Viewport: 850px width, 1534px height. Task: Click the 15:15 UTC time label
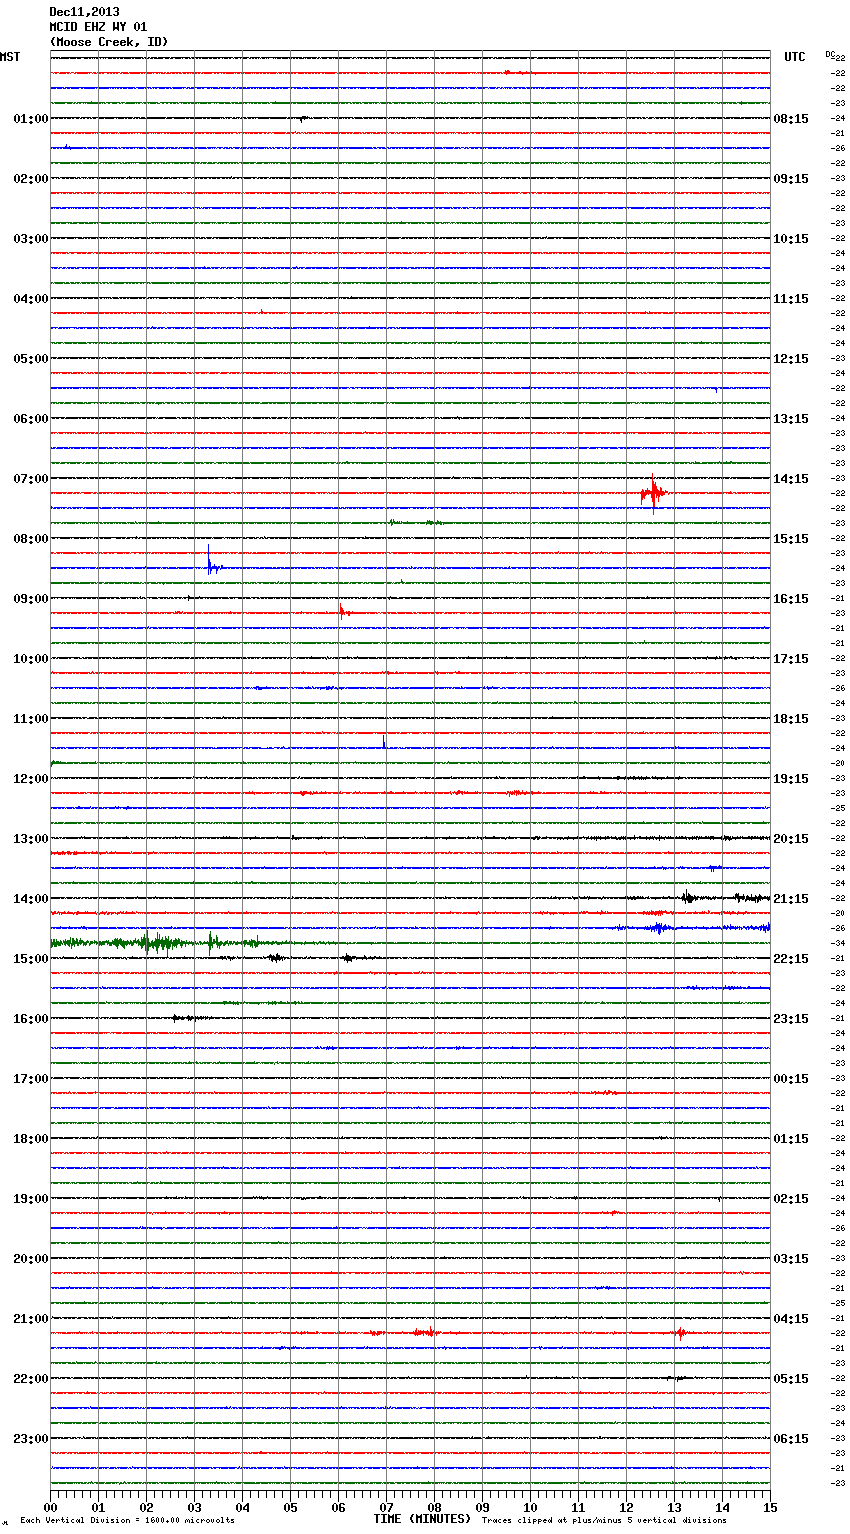791,539
